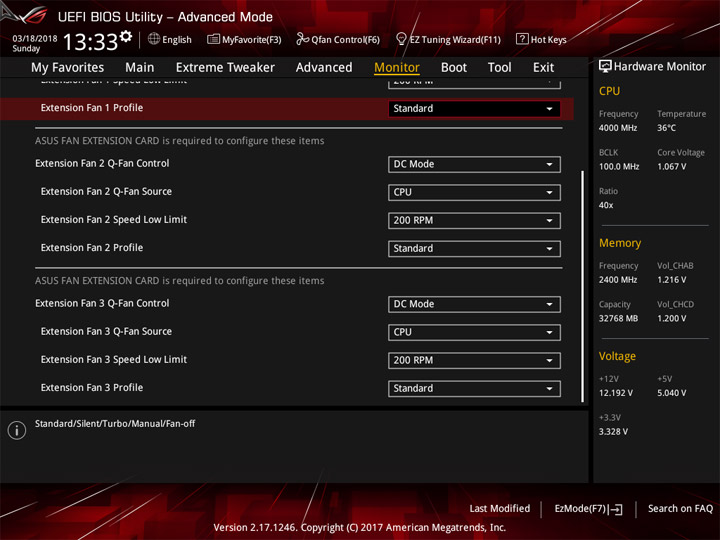Open Extension Fan 2 Speed Low Limit dropdown

click(x=474, y=220)
